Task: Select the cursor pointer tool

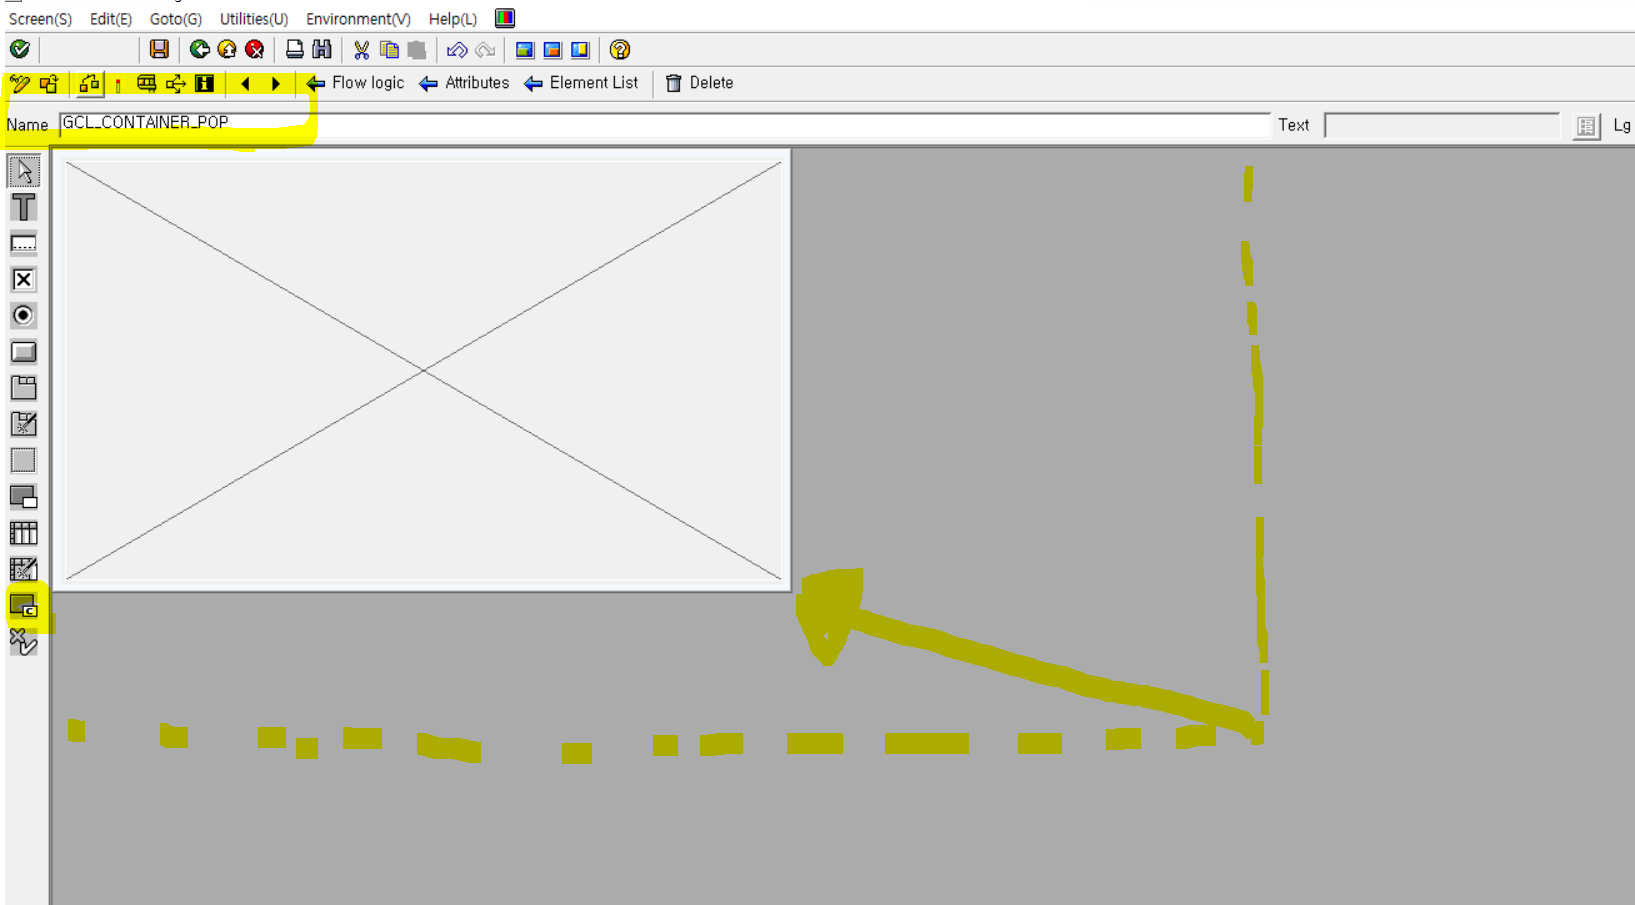Action: tap(24, 171)
